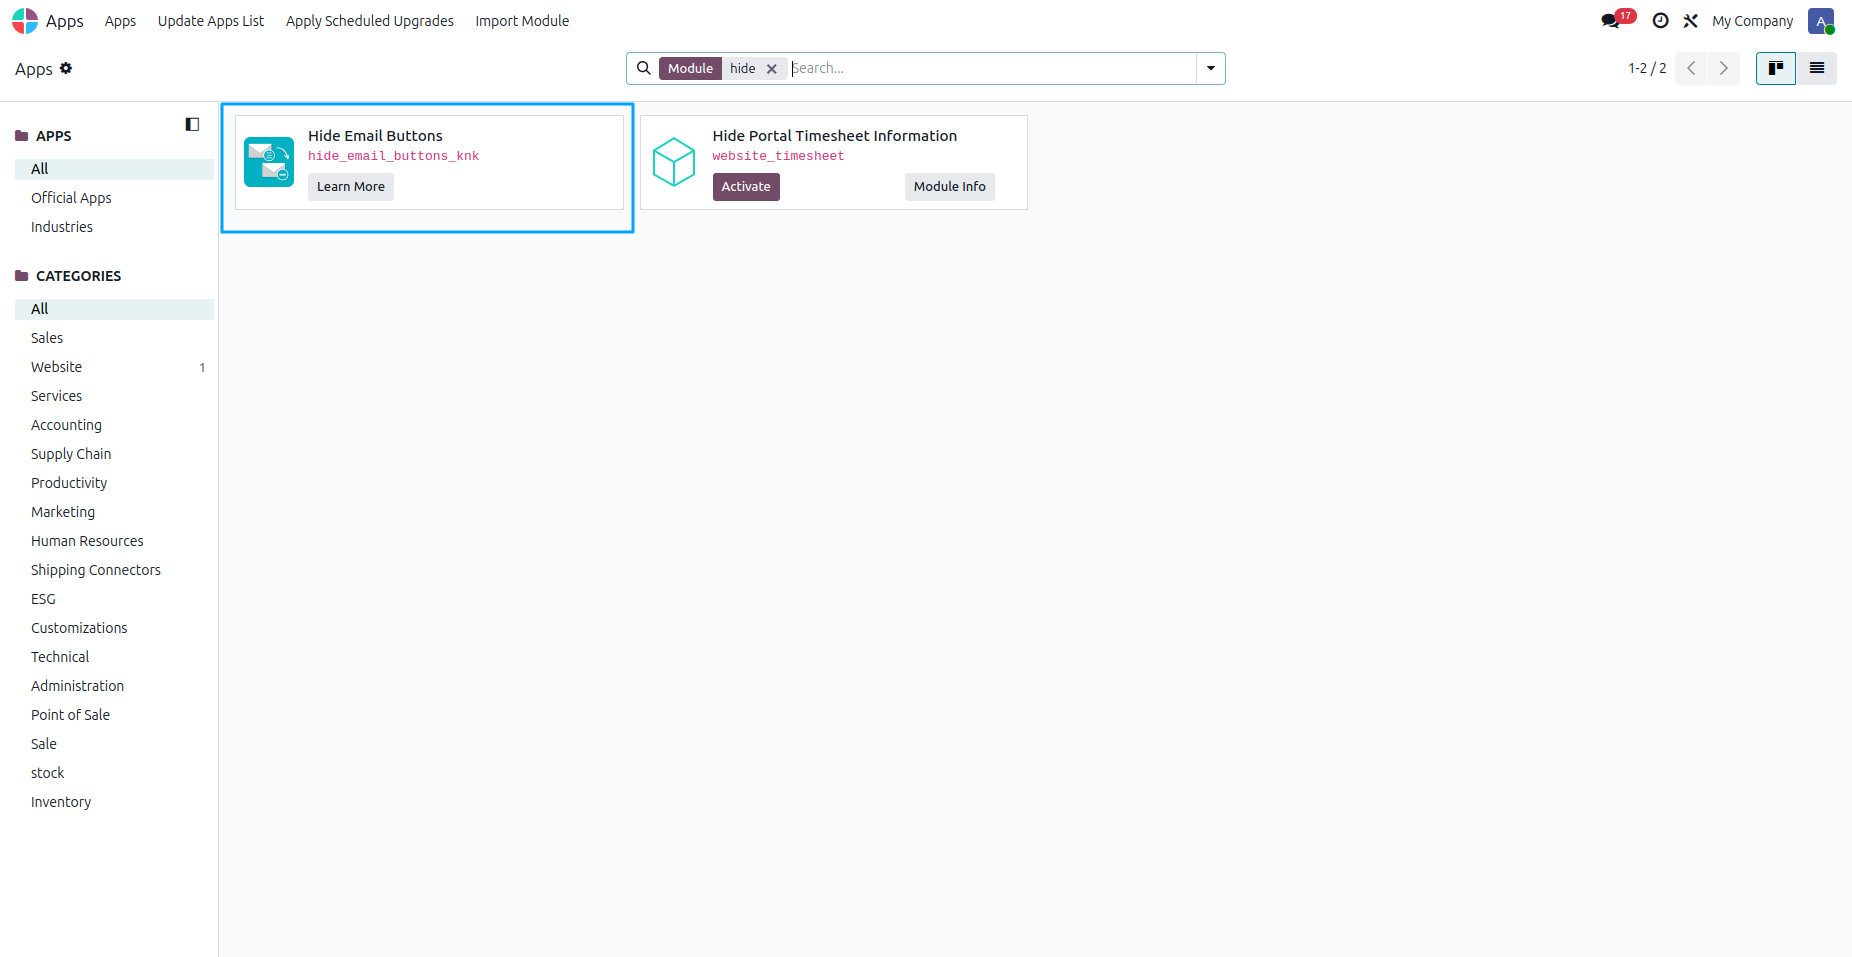Open the search options dropdown arrow
1852x957 pixels.
(x=1211, y=68)
